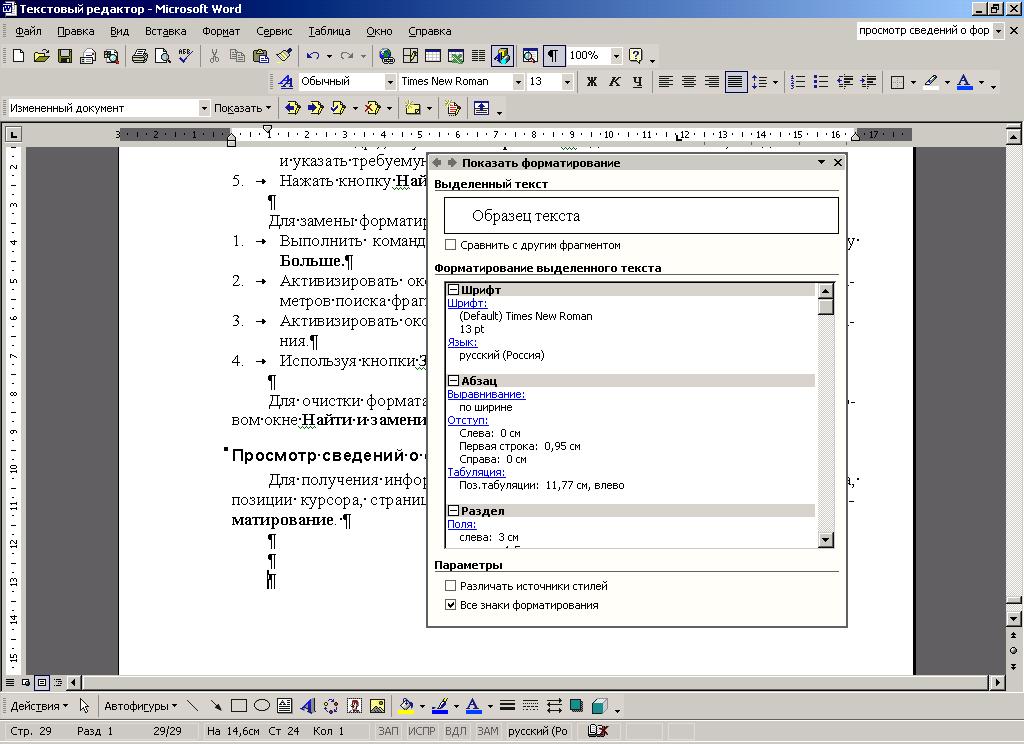Screen dimensions: 1024x744
Task: Open the Показать dropdown menu
Action: [x=242, y=108]
